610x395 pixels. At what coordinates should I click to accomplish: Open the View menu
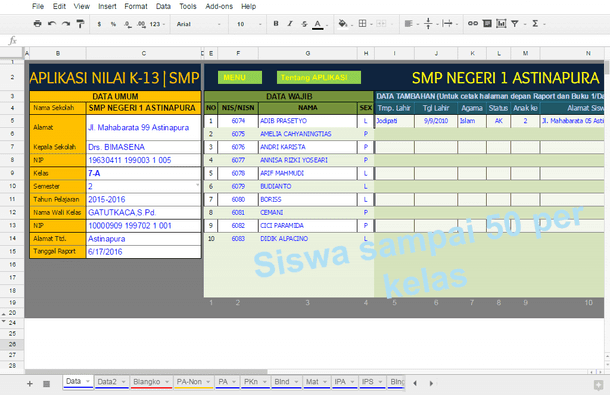[82, 6]
